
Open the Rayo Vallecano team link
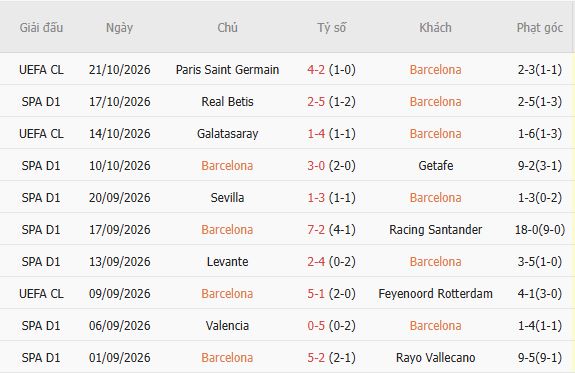[x=435, y=358]
